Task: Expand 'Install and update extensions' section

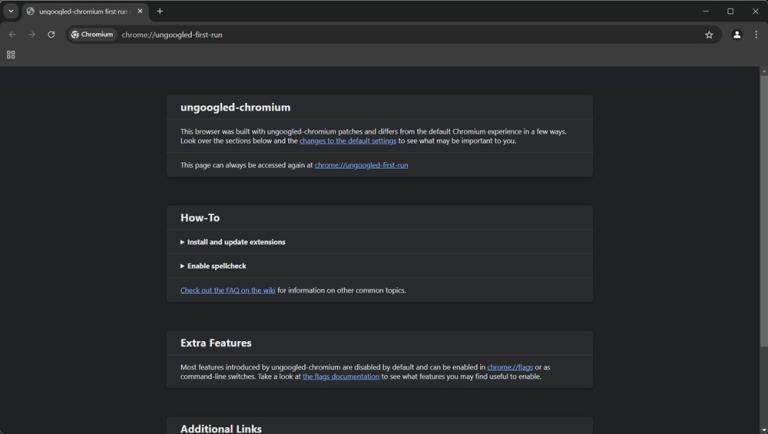Action: pos(233,242)
